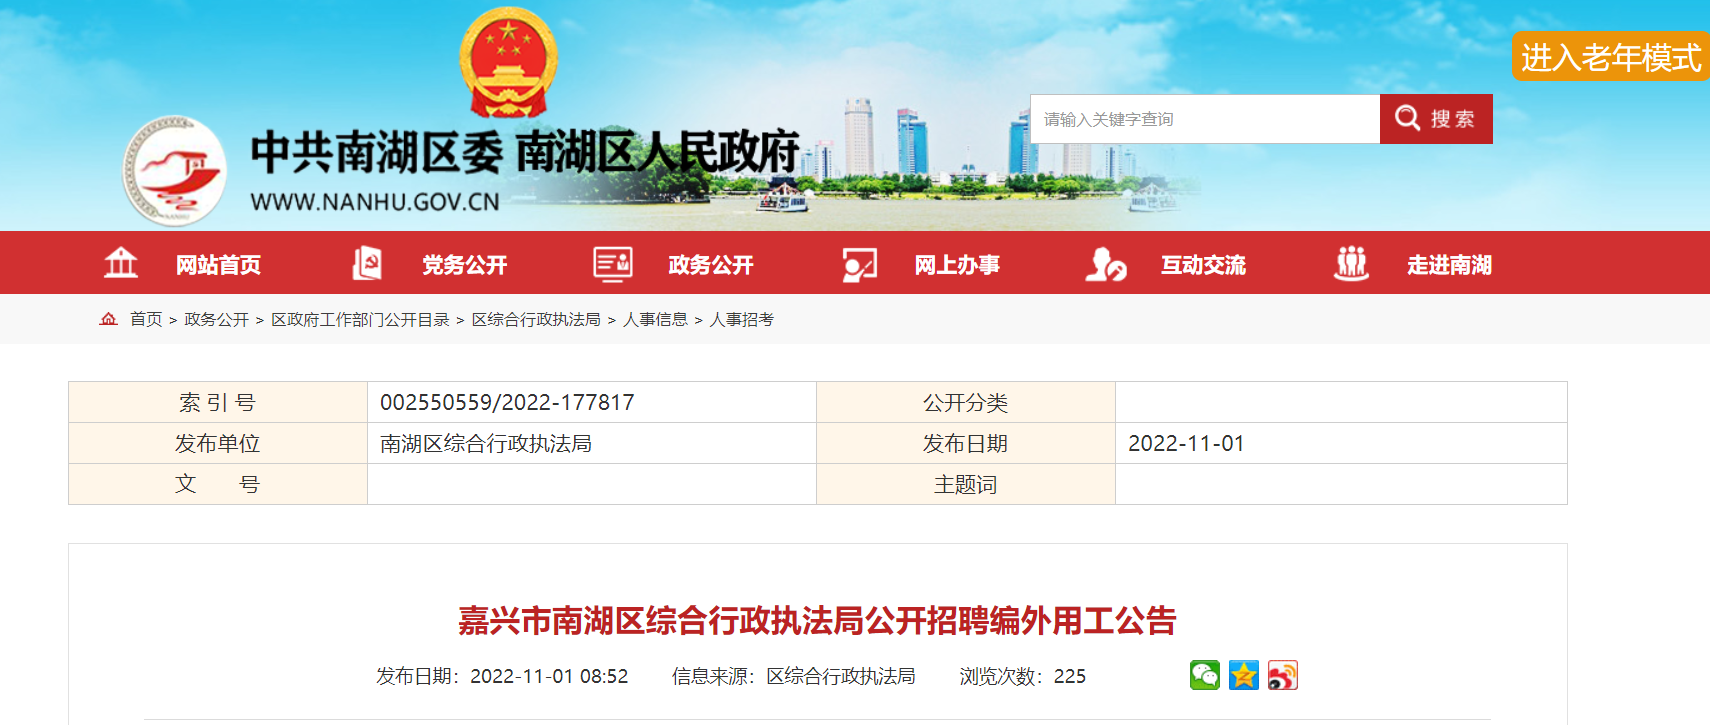Open the 政务公开 navigation menu
The height and width of the screenshot is (725, 1710).
click(x=711, y=265)
